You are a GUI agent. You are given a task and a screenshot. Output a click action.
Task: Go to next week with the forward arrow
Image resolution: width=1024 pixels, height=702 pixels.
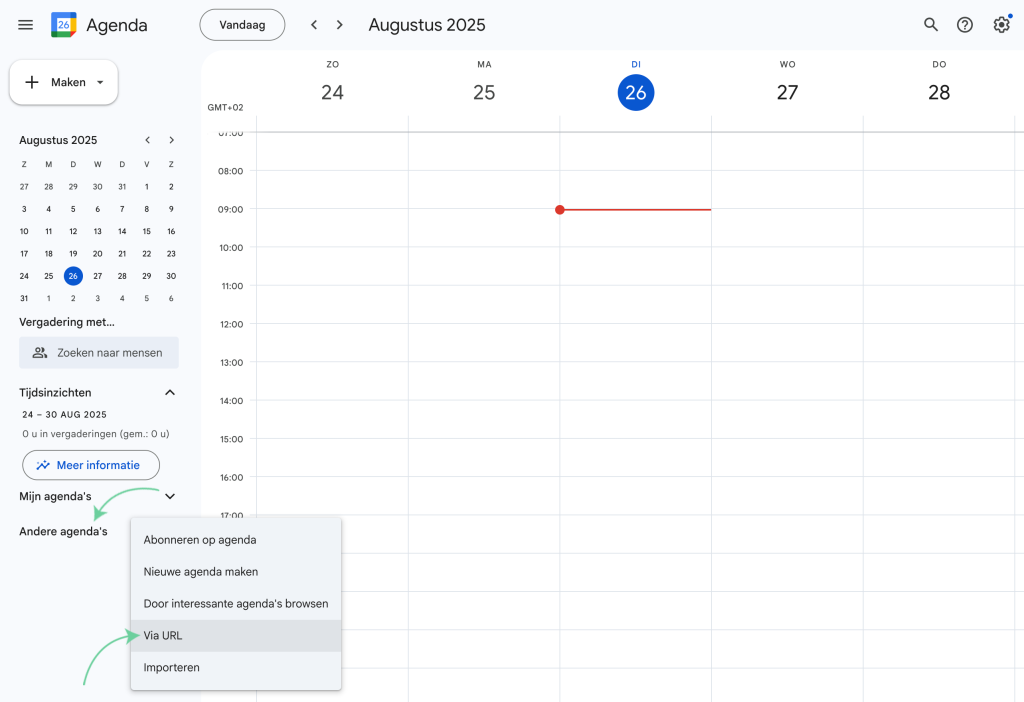(x=339, y=24)
